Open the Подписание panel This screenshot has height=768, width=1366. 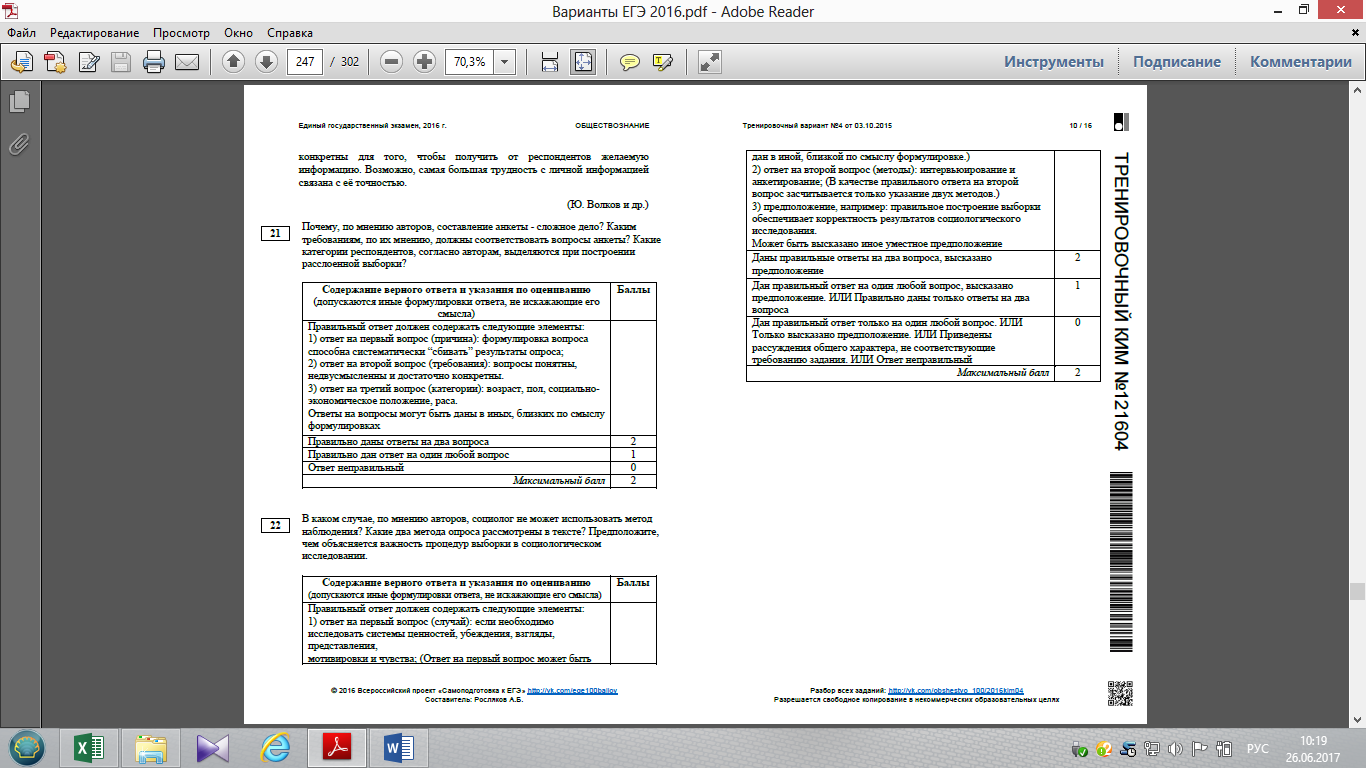coord(1177,62)
